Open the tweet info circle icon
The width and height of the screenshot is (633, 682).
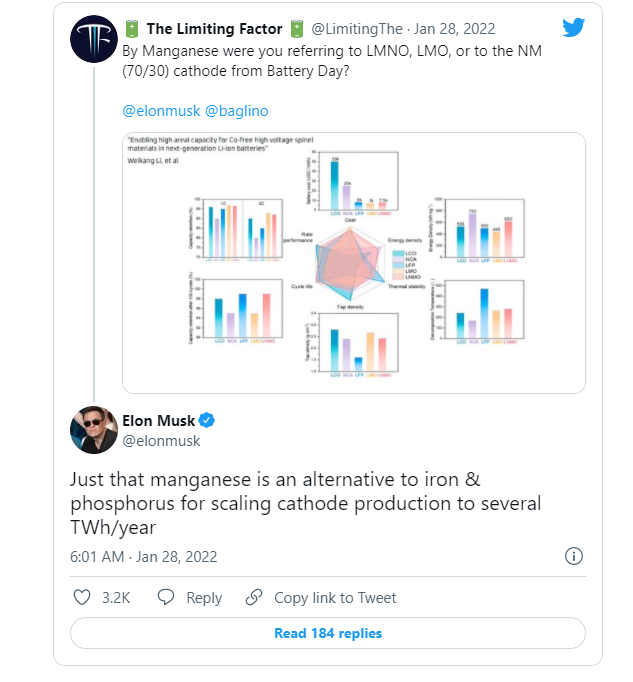(x=575, y=556)
